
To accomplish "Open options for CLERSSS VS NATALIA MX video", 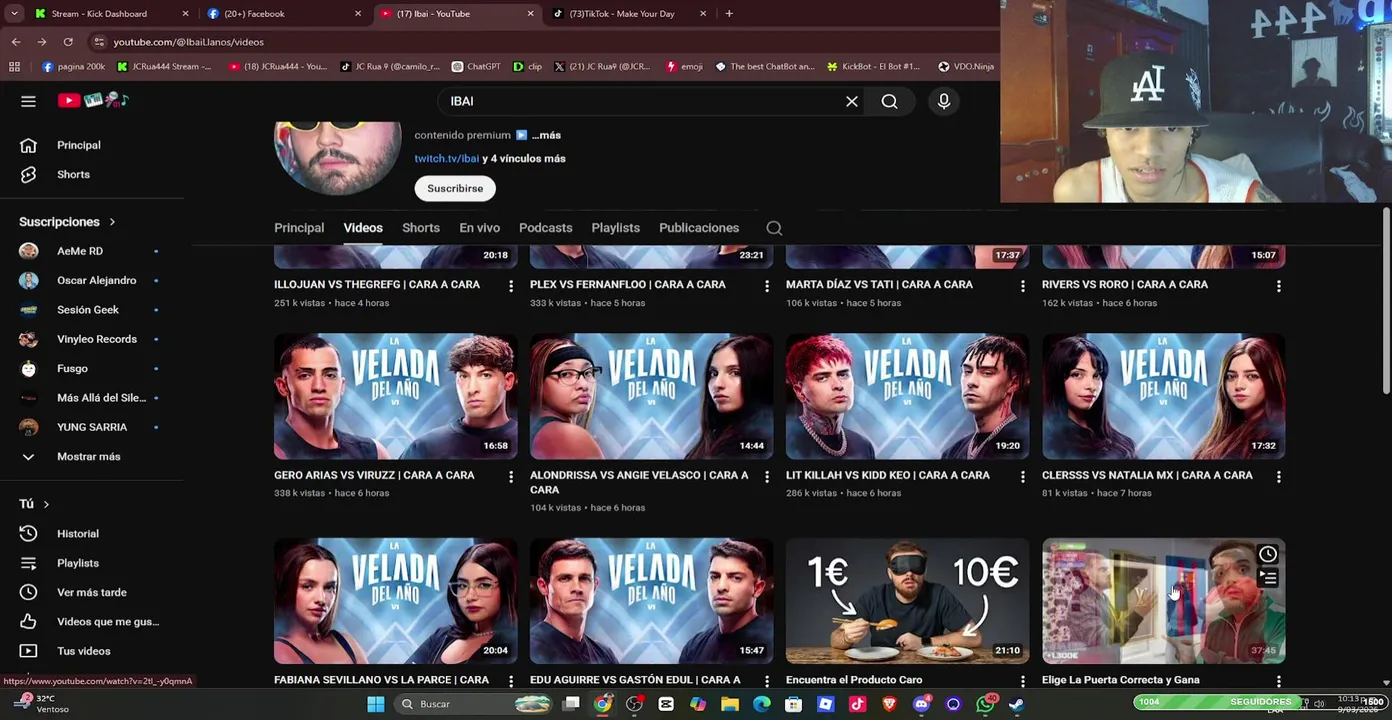I will 1278,477.
